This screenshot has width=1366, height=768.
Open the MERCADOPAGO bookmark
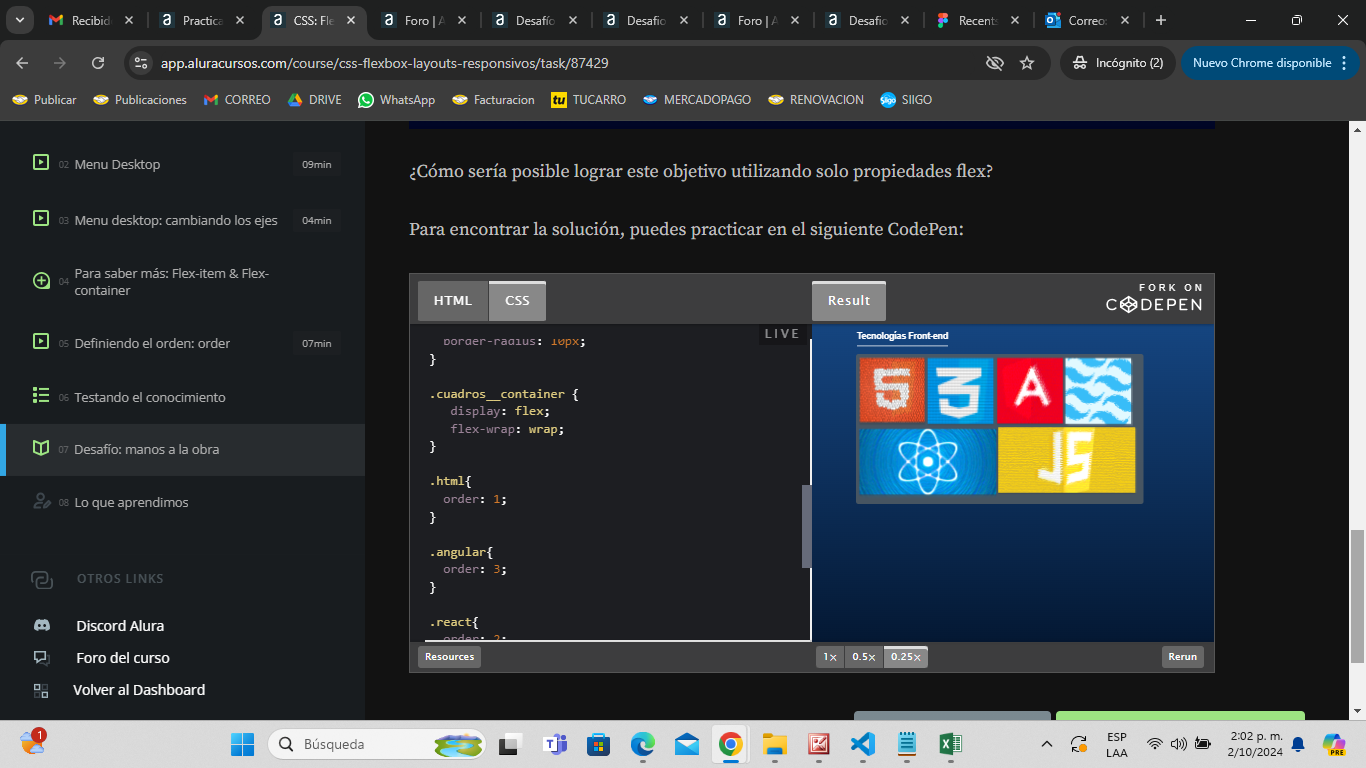coord(697,100)
